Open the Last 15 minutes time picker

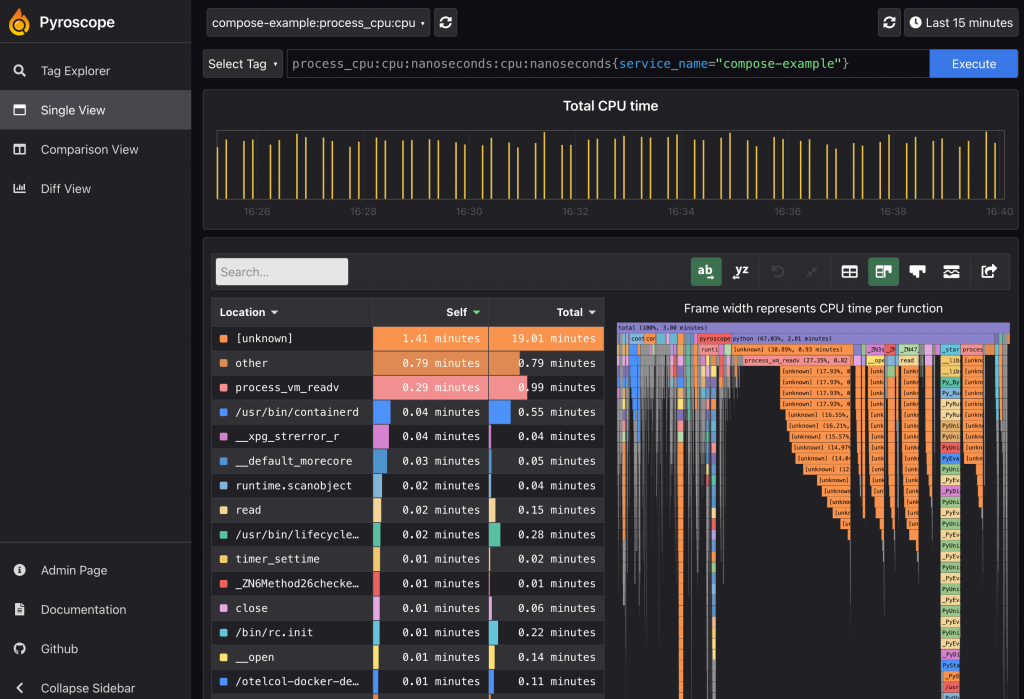point(961,23)
